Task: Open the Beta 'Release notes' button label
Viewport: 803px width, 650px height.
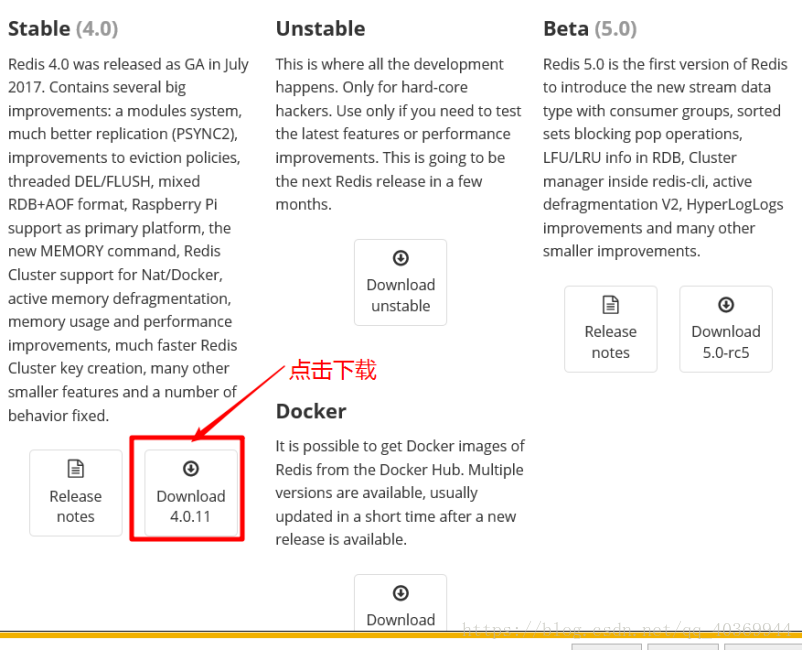Action: [x=610, y=342]
